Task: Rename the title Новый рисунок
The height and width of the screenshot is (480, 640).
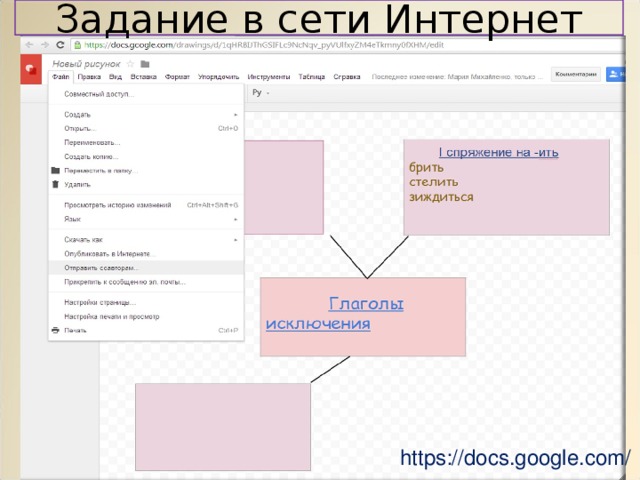Action: 86,64
